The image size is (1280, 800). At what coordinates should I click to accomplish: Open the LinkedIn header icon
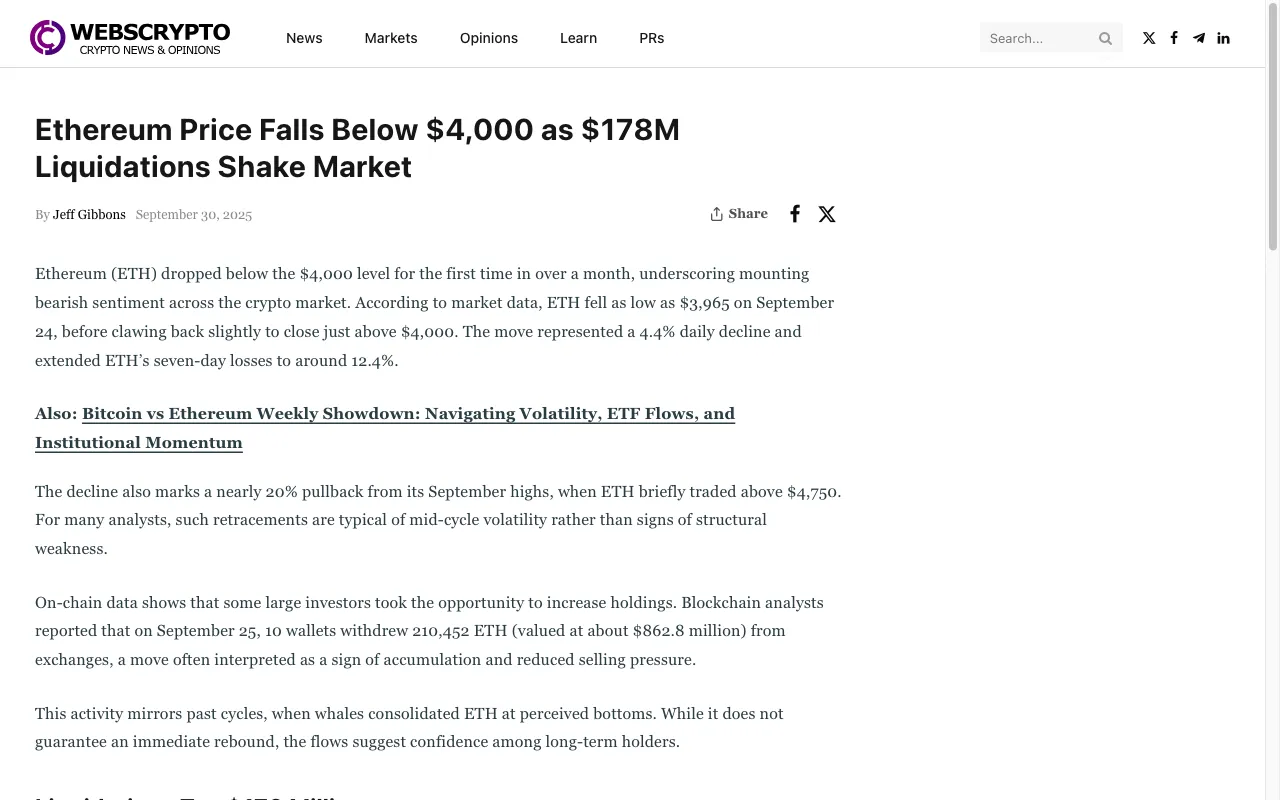point(1223,38)
